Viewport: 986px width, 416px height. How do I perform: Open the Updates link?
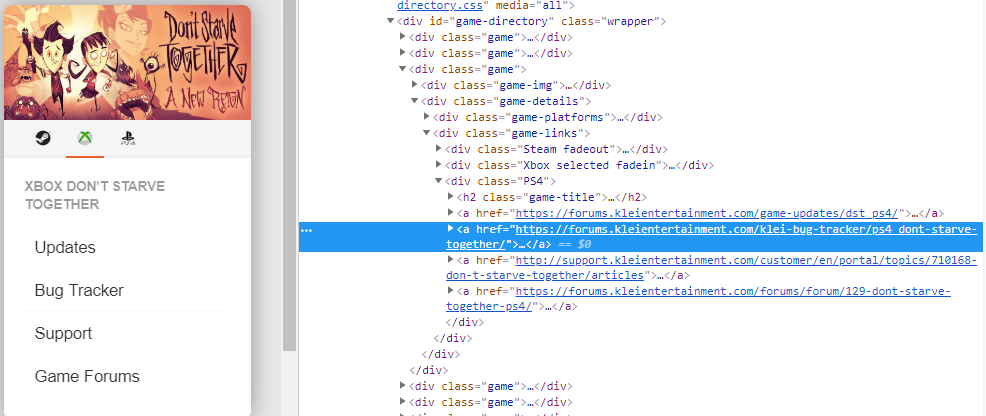coord(65,248)
